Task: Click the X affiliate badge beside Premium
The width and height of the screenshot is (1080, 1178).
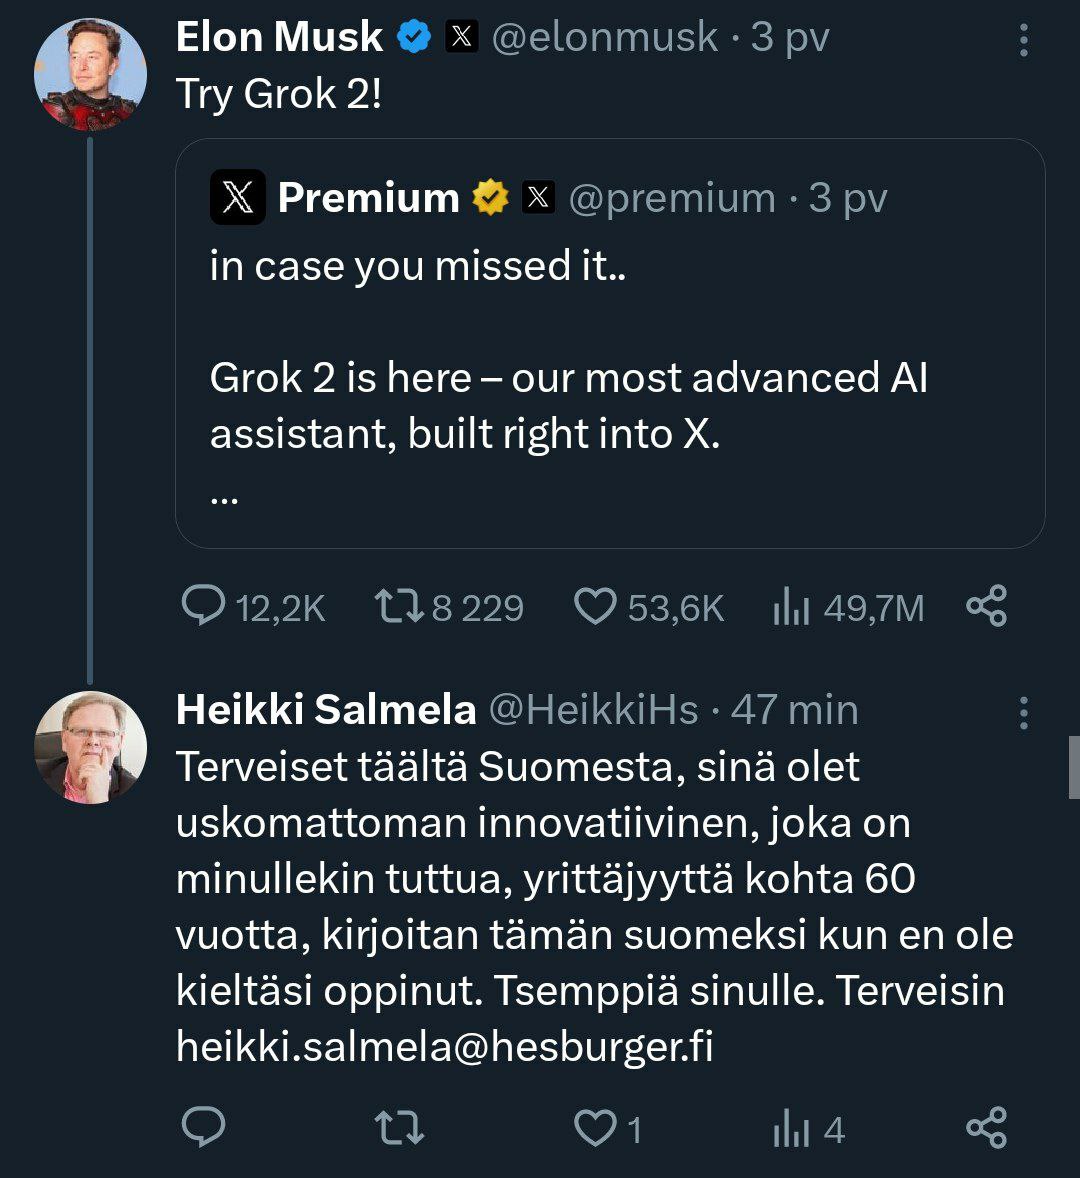Action: point(538,198)
